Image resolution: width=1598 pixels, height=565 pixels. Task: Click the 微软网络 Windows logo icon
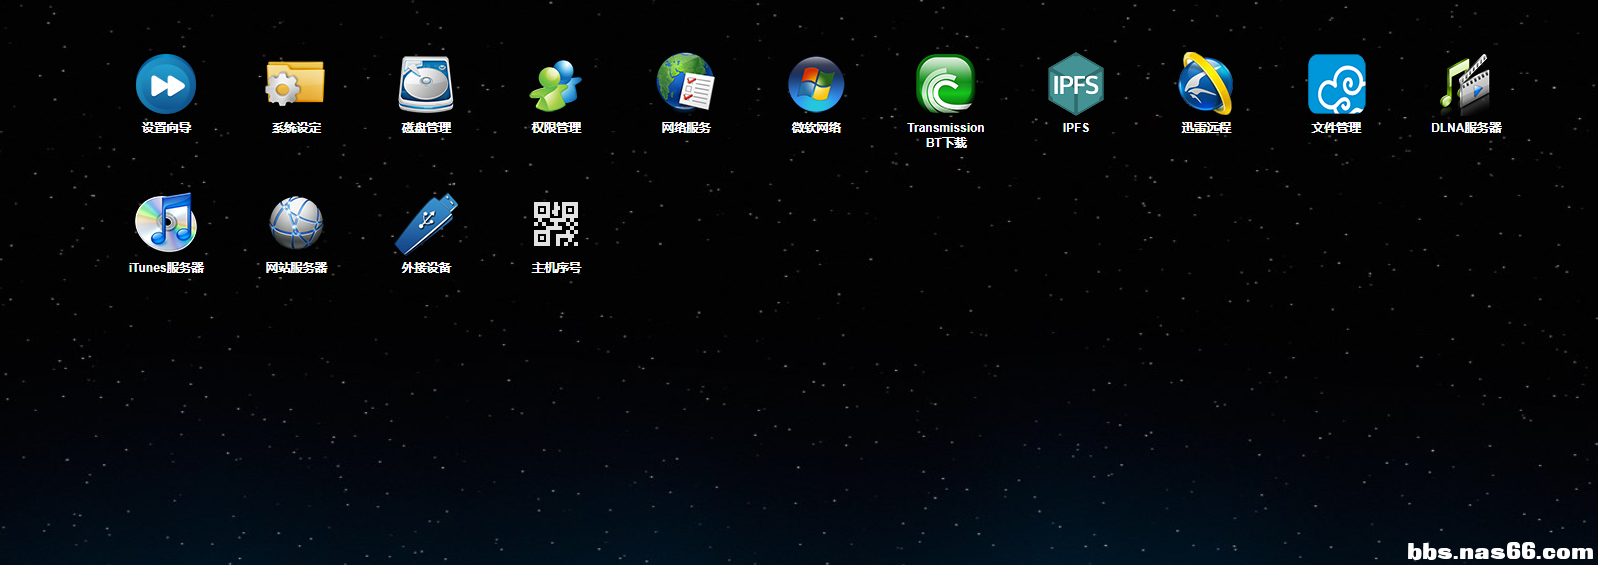click(816, 84)
